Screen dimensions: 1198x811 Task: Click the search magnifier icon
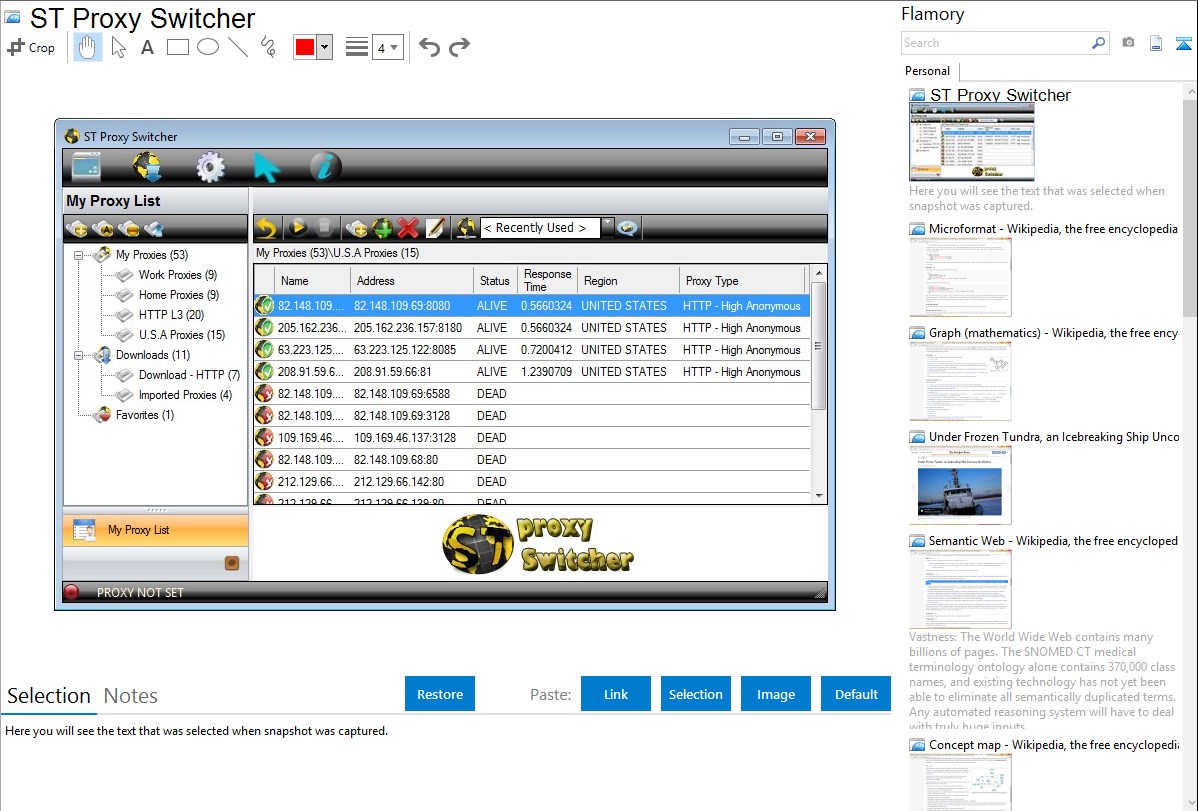click(x=1099, y=43)
